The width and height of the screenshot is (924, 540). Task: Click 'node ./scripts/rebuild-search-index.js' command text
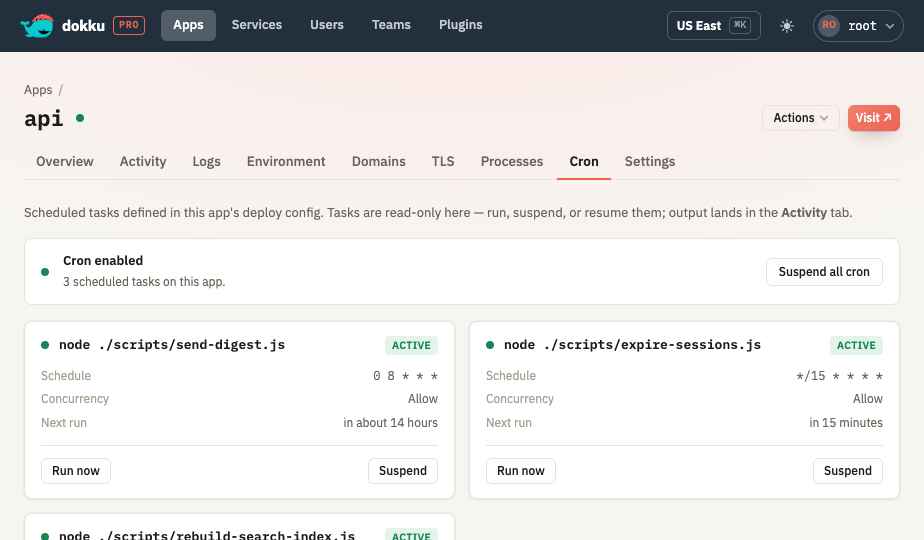click(x=207, y=535)
